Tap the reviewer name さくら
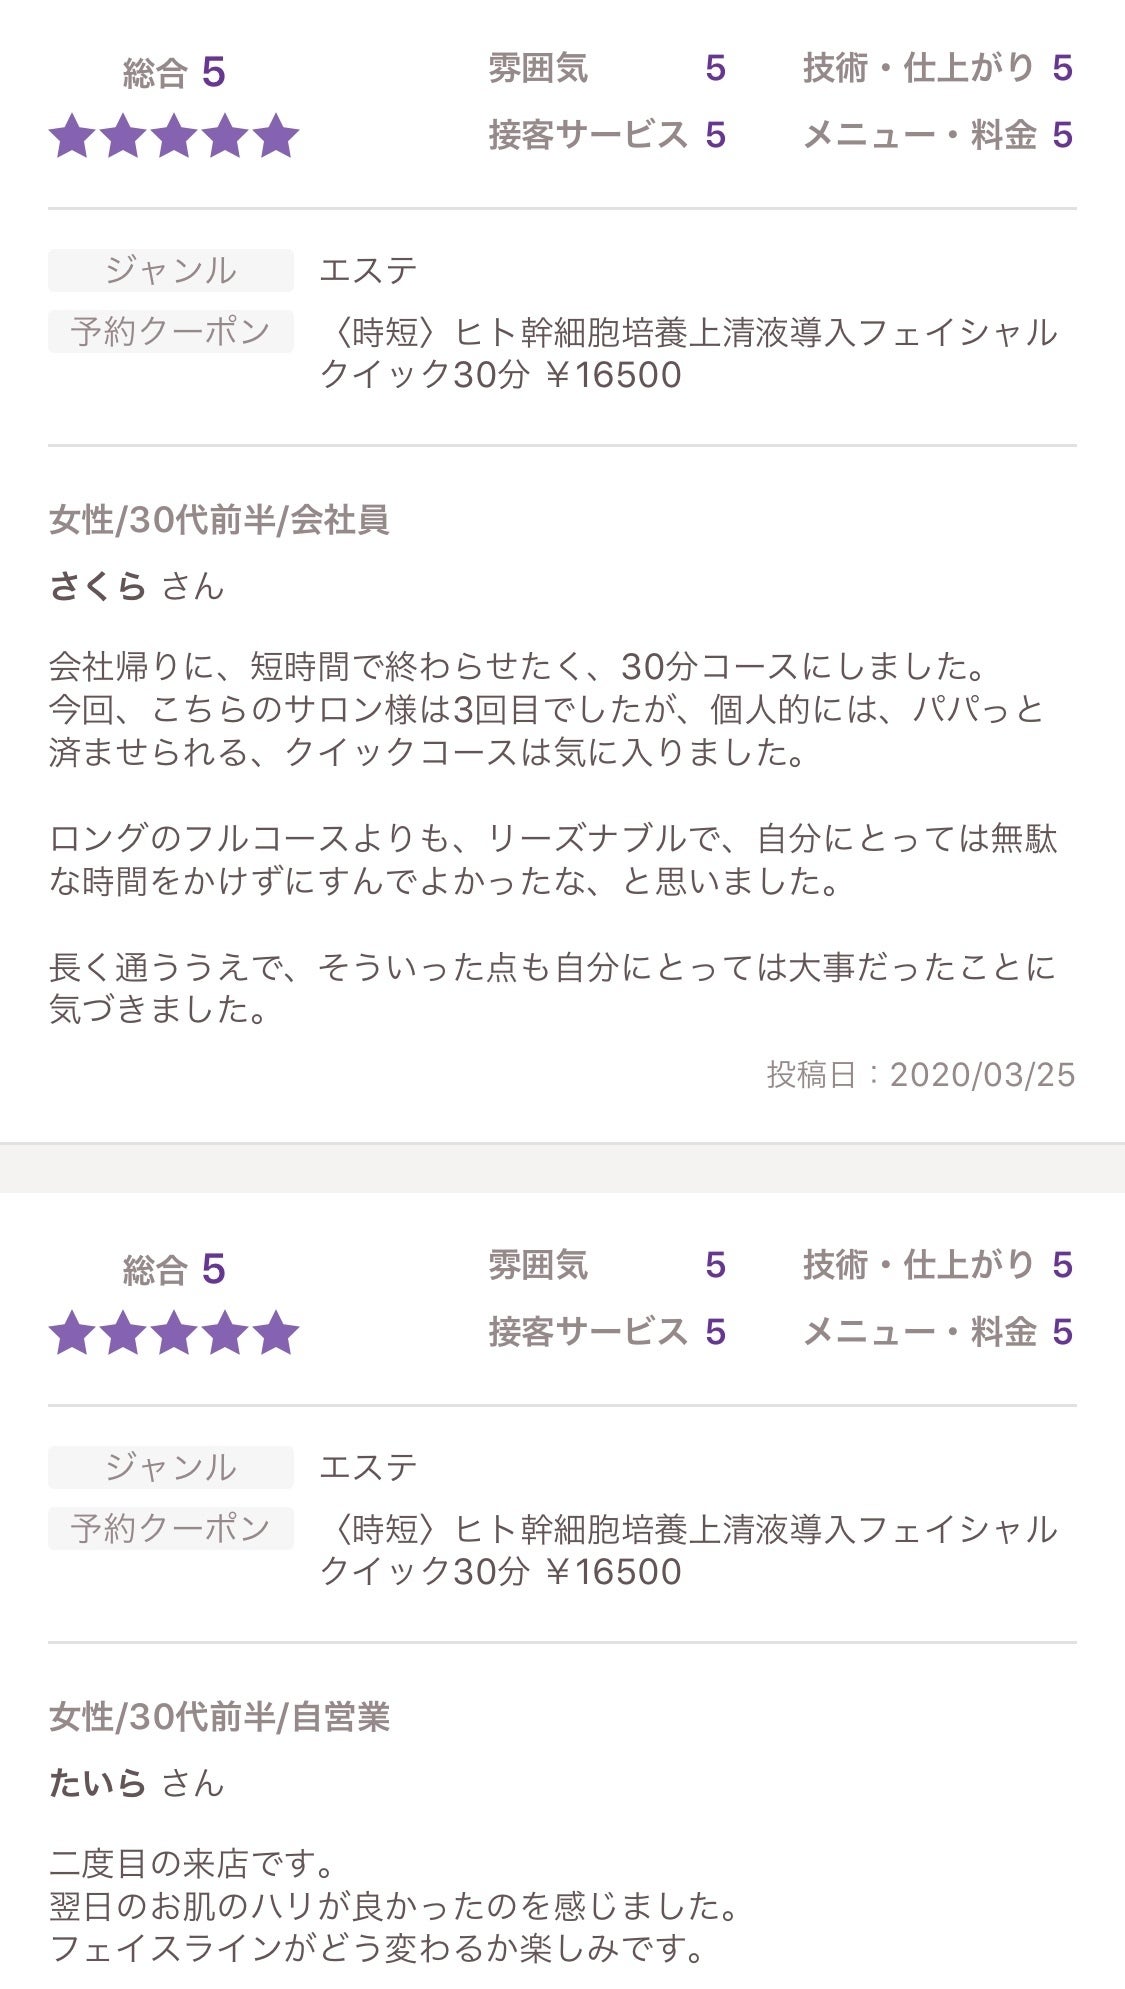Image resolution: width=1125 pixels, height=1989 pixels. (99, 586)
